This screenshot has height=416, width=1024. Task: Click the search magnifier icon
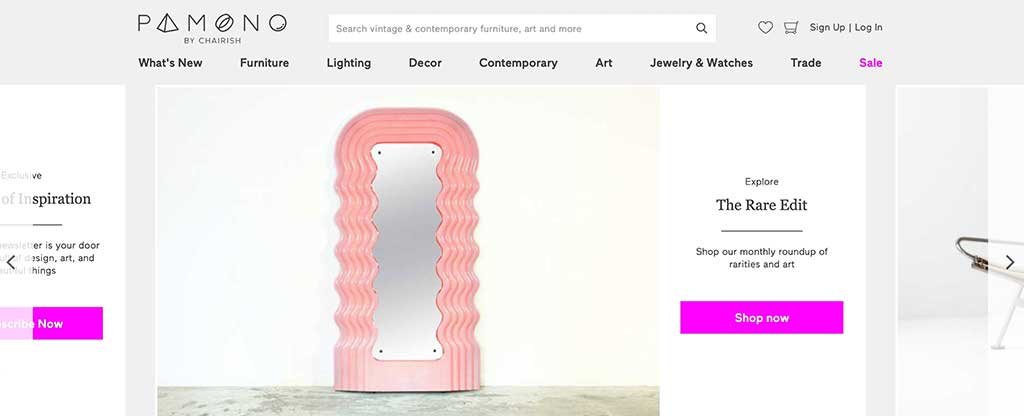(x=701, y=29)
